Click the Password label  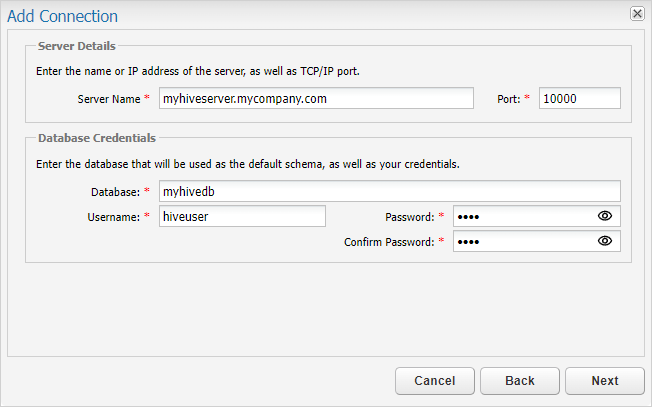[x=410, y=217]
